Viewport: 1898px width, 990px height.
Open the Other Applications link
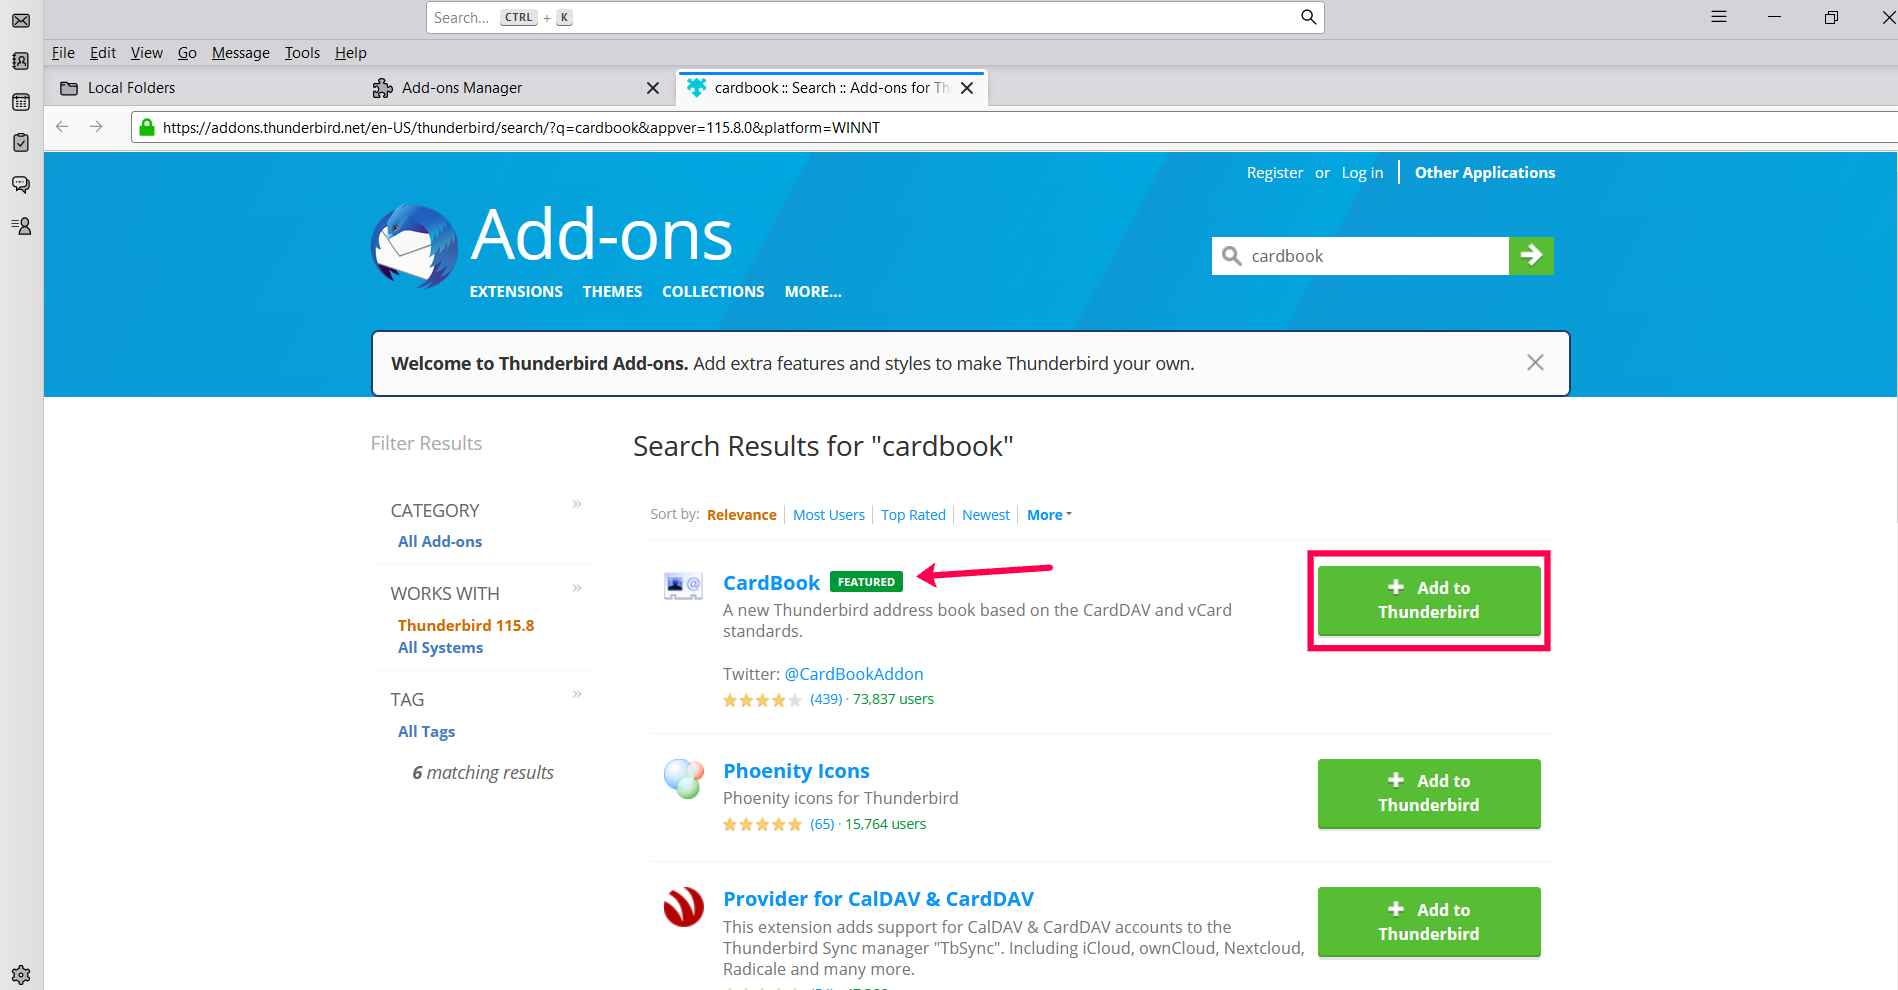click(1485, 173)
